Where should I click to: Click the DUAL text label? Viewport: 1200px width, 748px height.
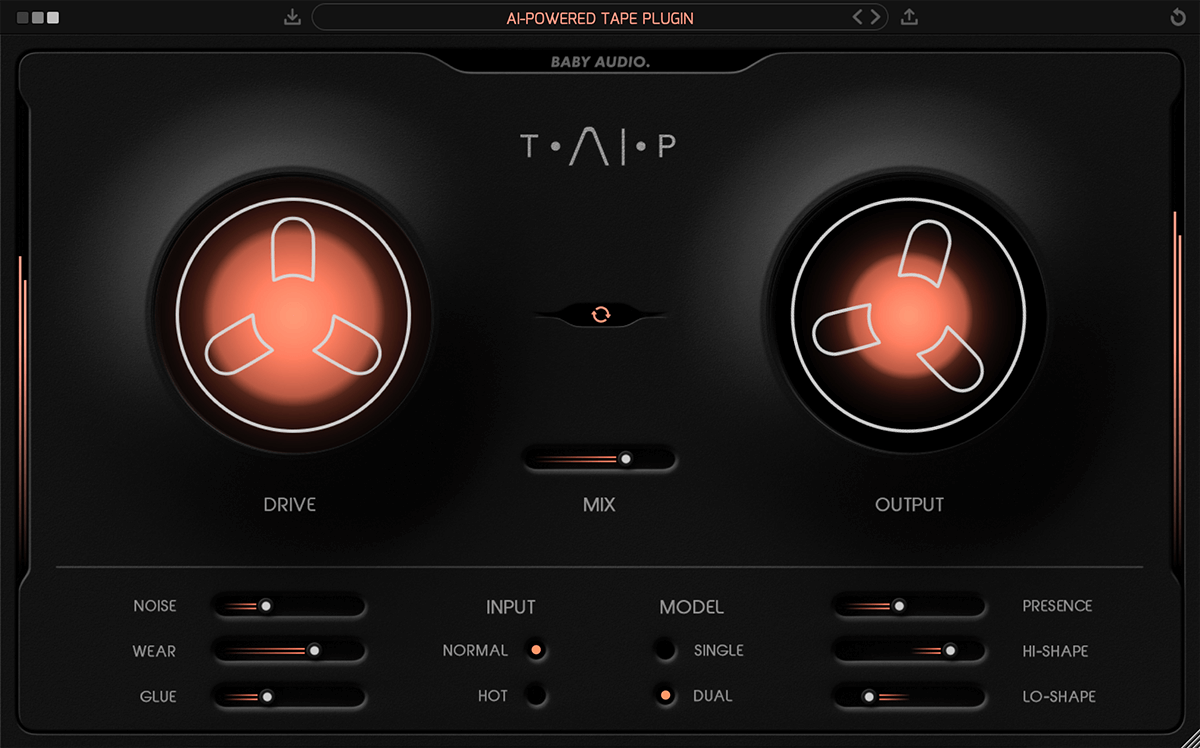713,695
